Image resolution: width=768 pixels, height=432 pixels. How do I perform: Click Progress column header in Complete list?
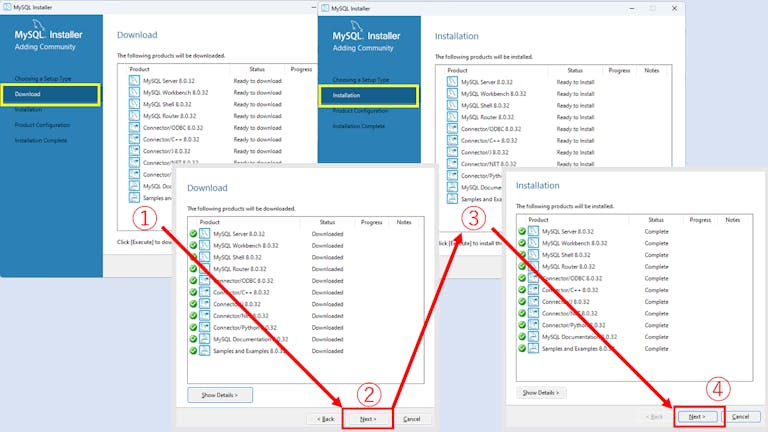700,220
